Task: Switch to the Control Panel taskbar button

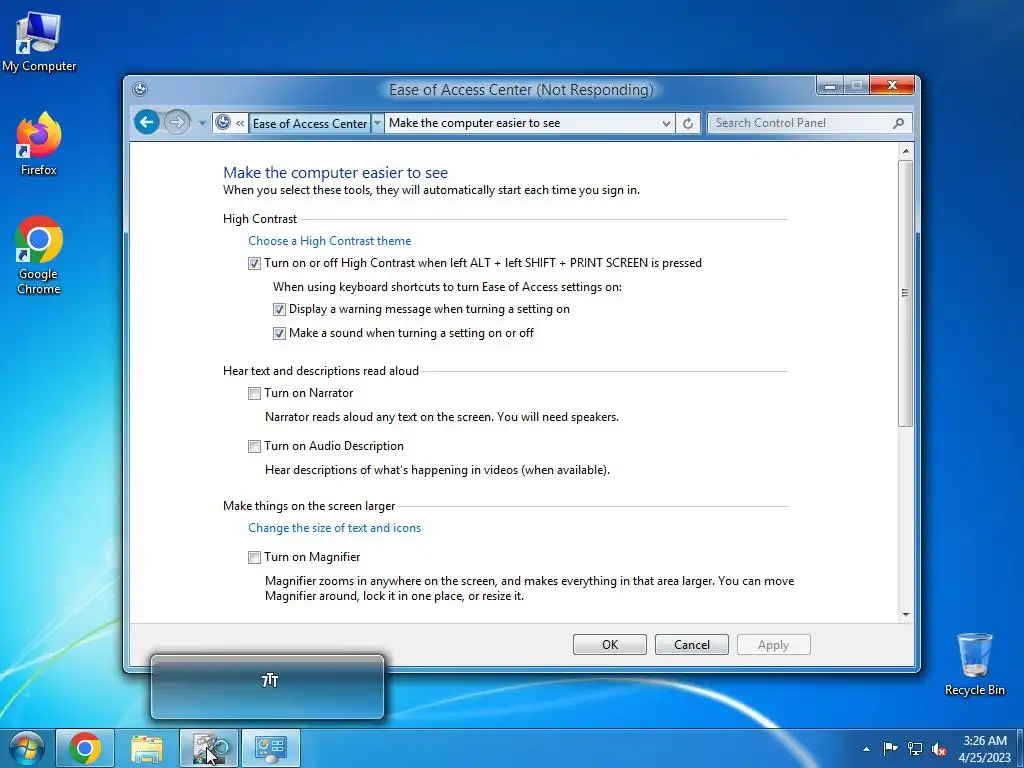Action: pyautogui.click(x=271, y=748)
